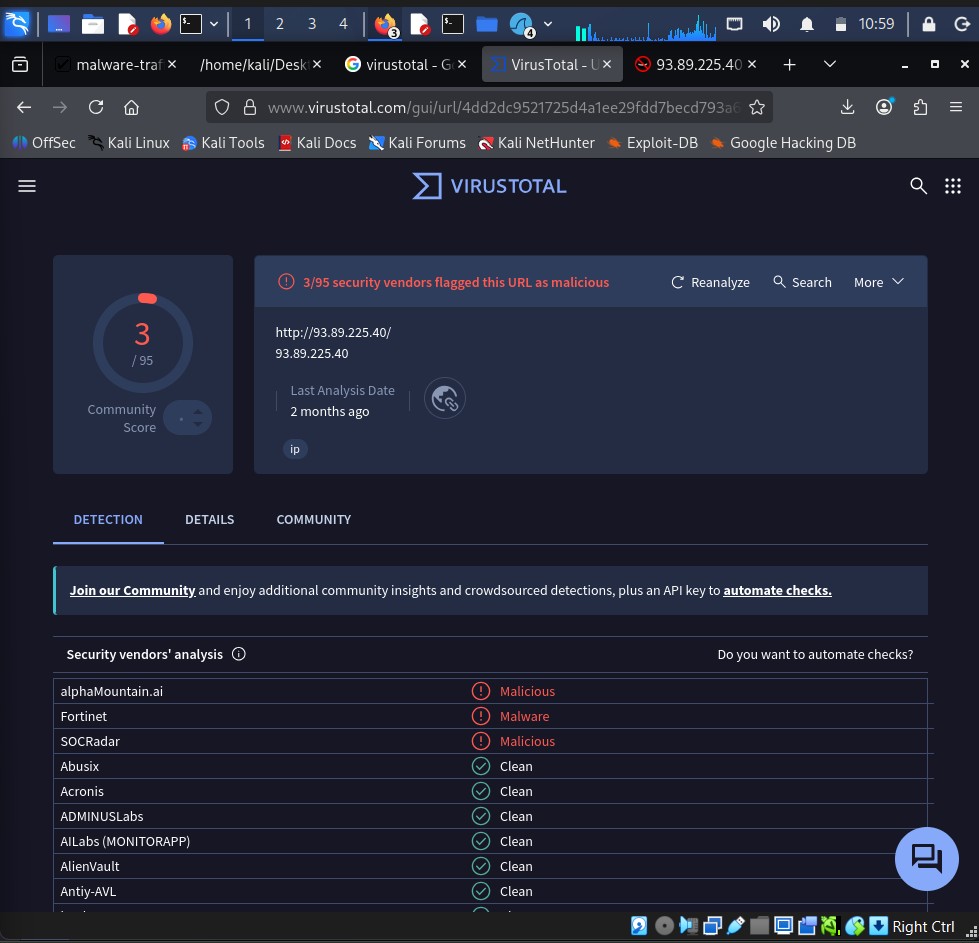Open a new browser tab
The image size is (979, 943).
click(789, 64)
